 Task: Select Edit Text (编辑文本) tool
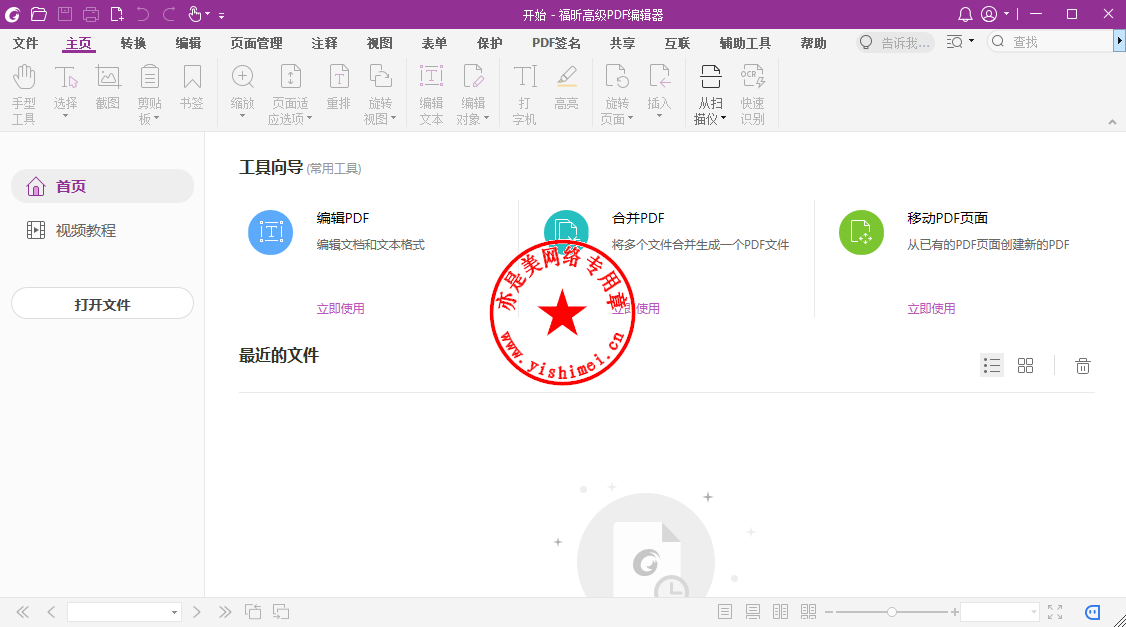tap(431, 94)
